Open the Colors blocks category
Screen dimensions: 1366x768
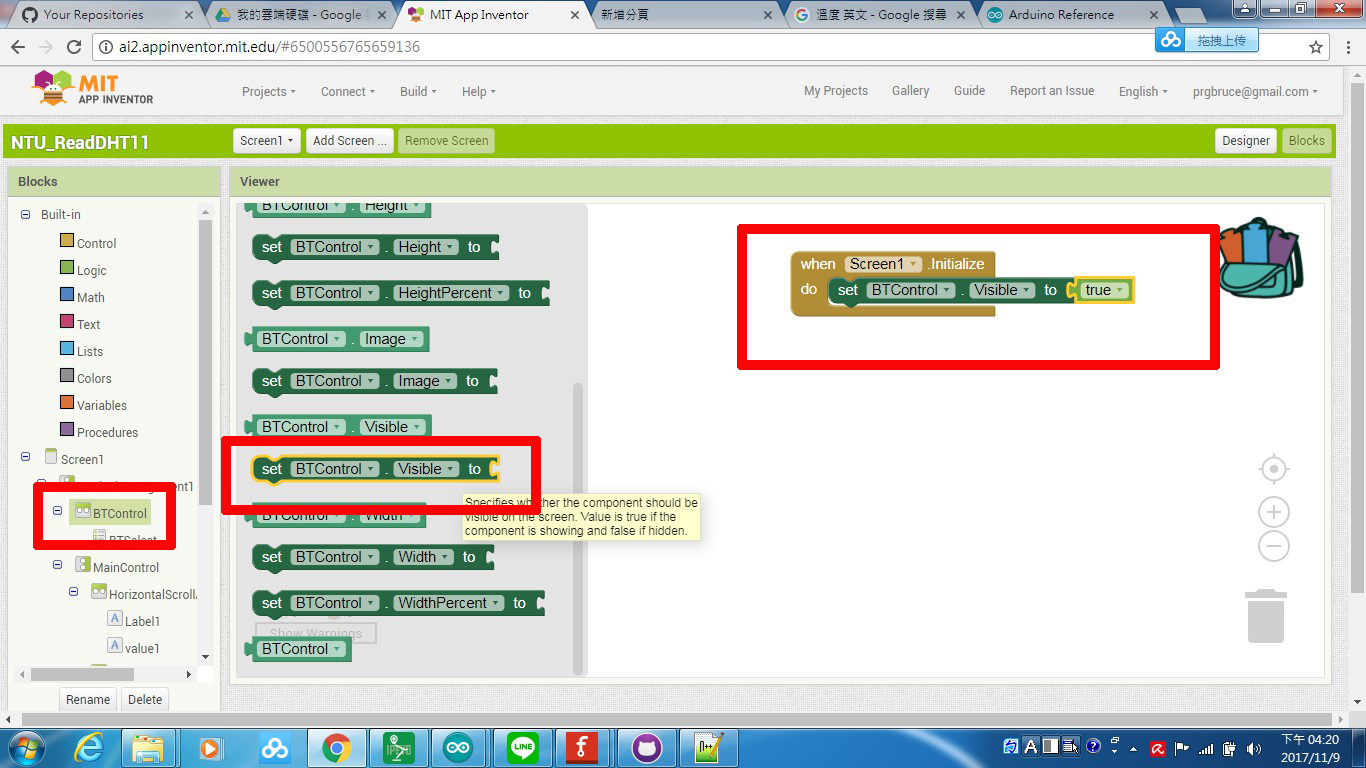point(94,378)
